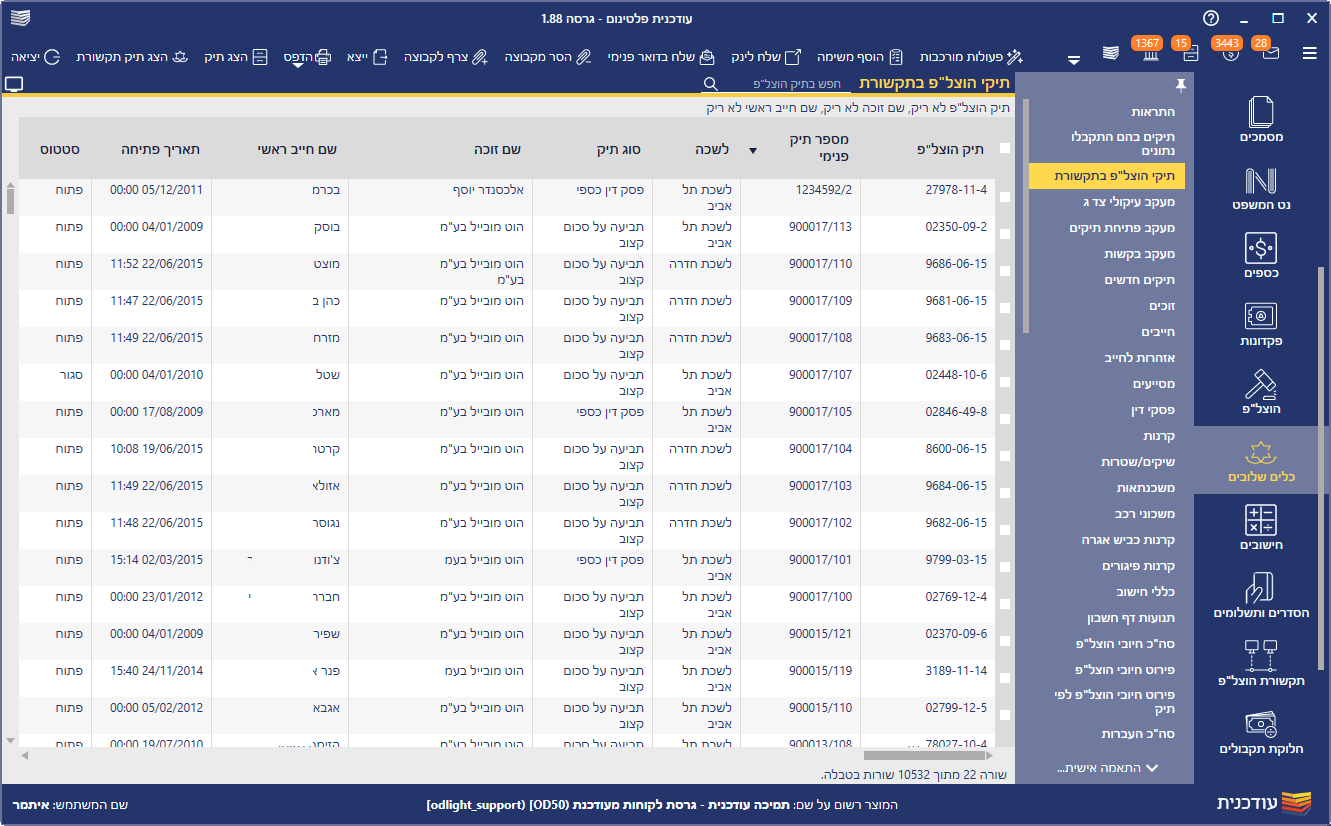
Task: Open כספים finances sidebar module
Action: (x=1261, y=256)
